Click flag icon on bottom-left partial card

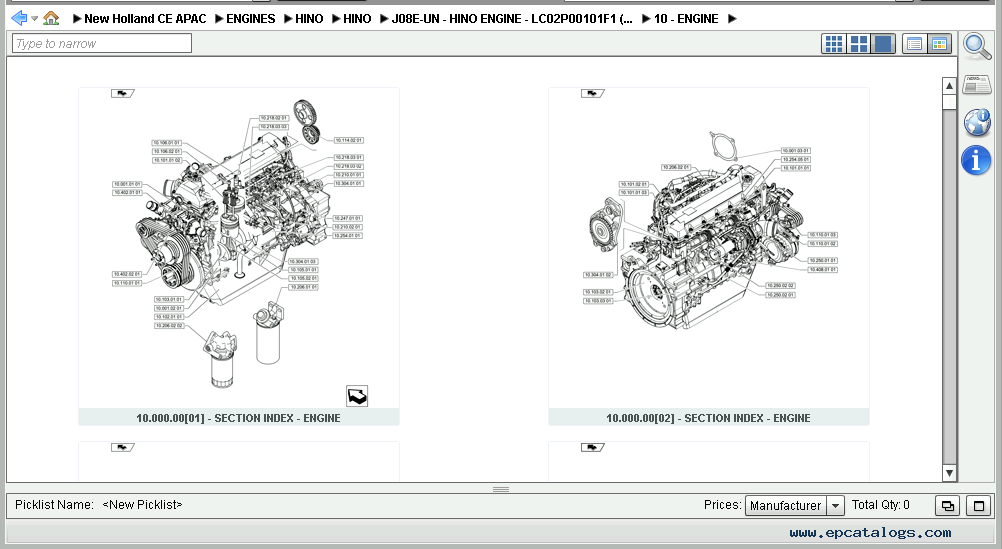pyautogui.click(x=123, y=447)
